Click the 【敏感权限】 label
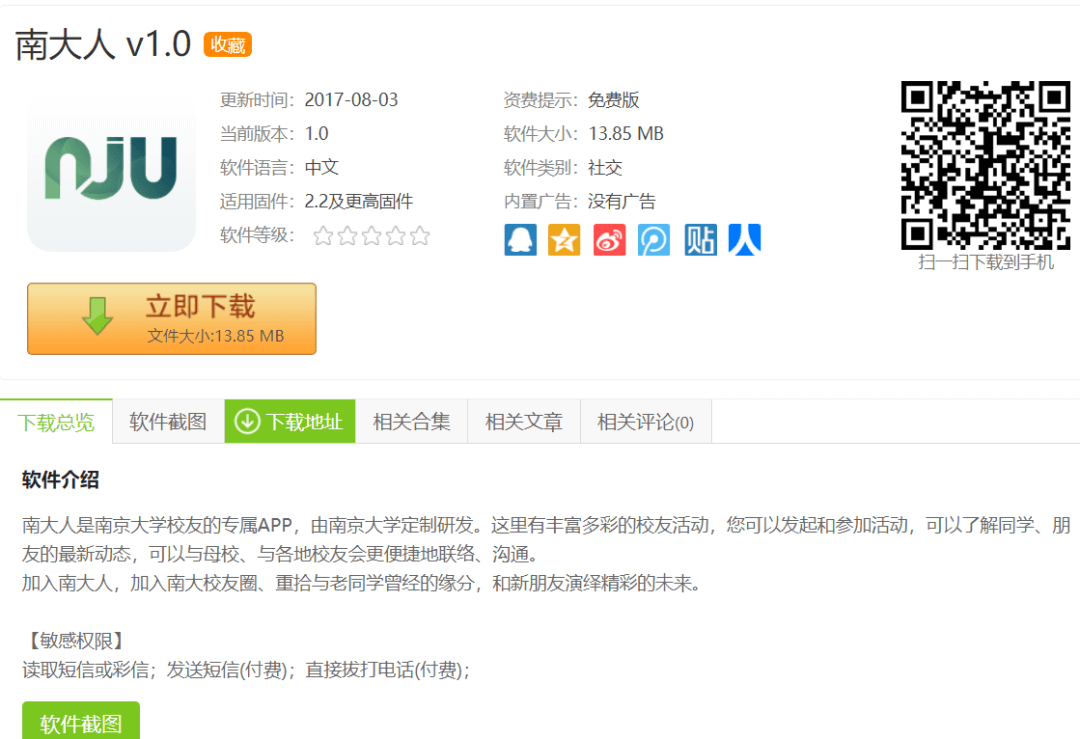The height and width of the screenshot is (739, 1080). click(x=76, y=641)
